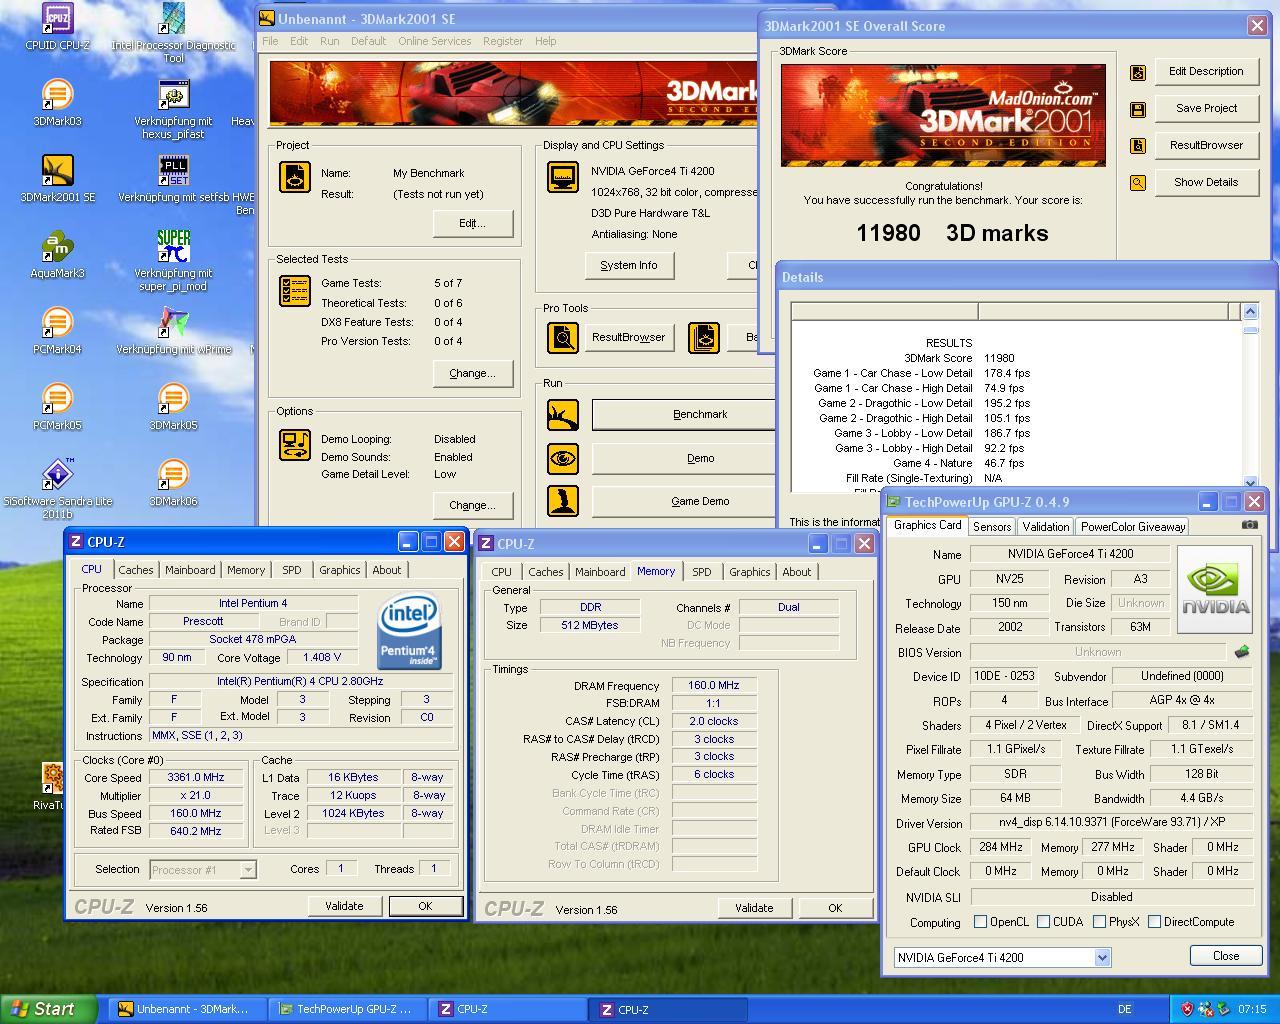Image resolution: width=1280 pixels, height=1024 pixels.
Task: Click Edit... in the Project section
Action: tap(472, 223)
